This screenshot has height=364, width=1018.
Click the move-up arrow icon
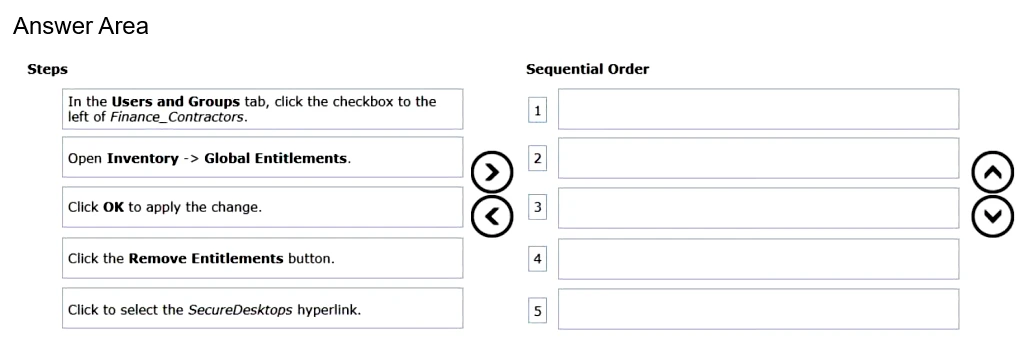pos(993,172)
